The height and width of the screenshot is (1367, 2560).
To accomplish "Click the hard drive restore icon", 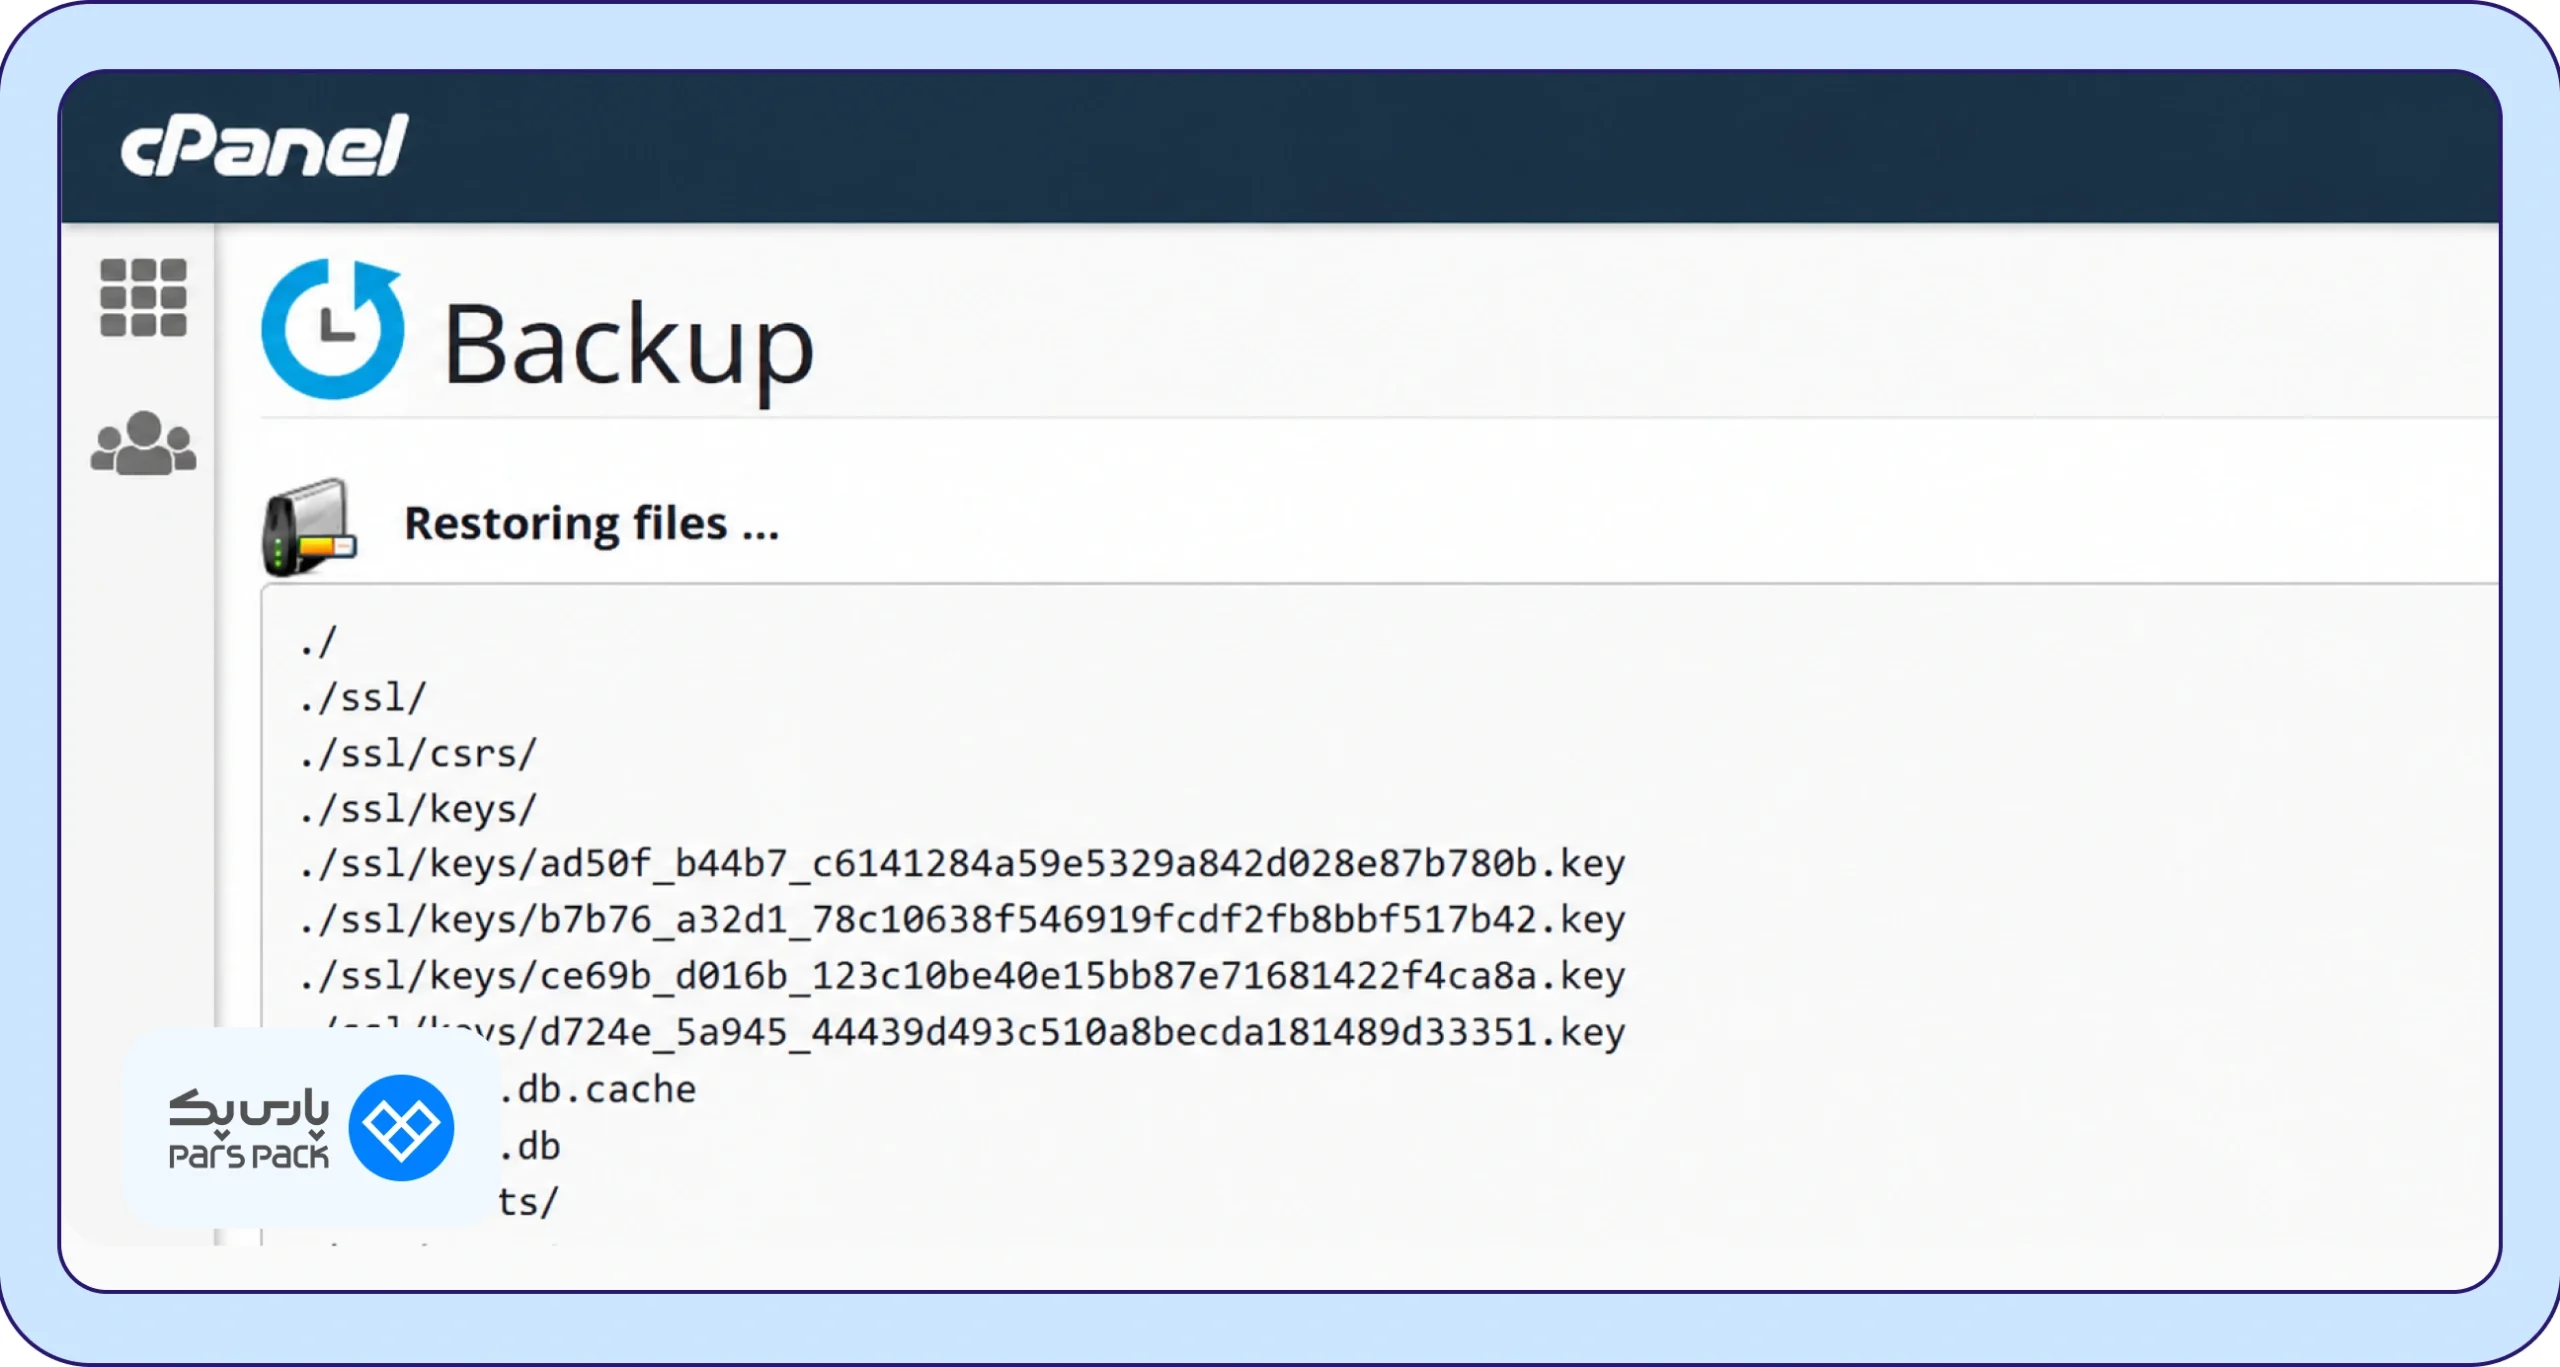I will [309, 527].
